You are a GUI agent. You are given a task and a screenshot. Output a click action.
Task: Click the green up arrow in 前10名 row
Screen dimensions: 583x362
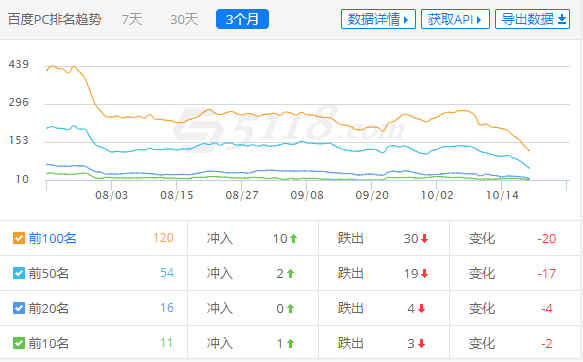pyautogui.click(x=291, y=343)
